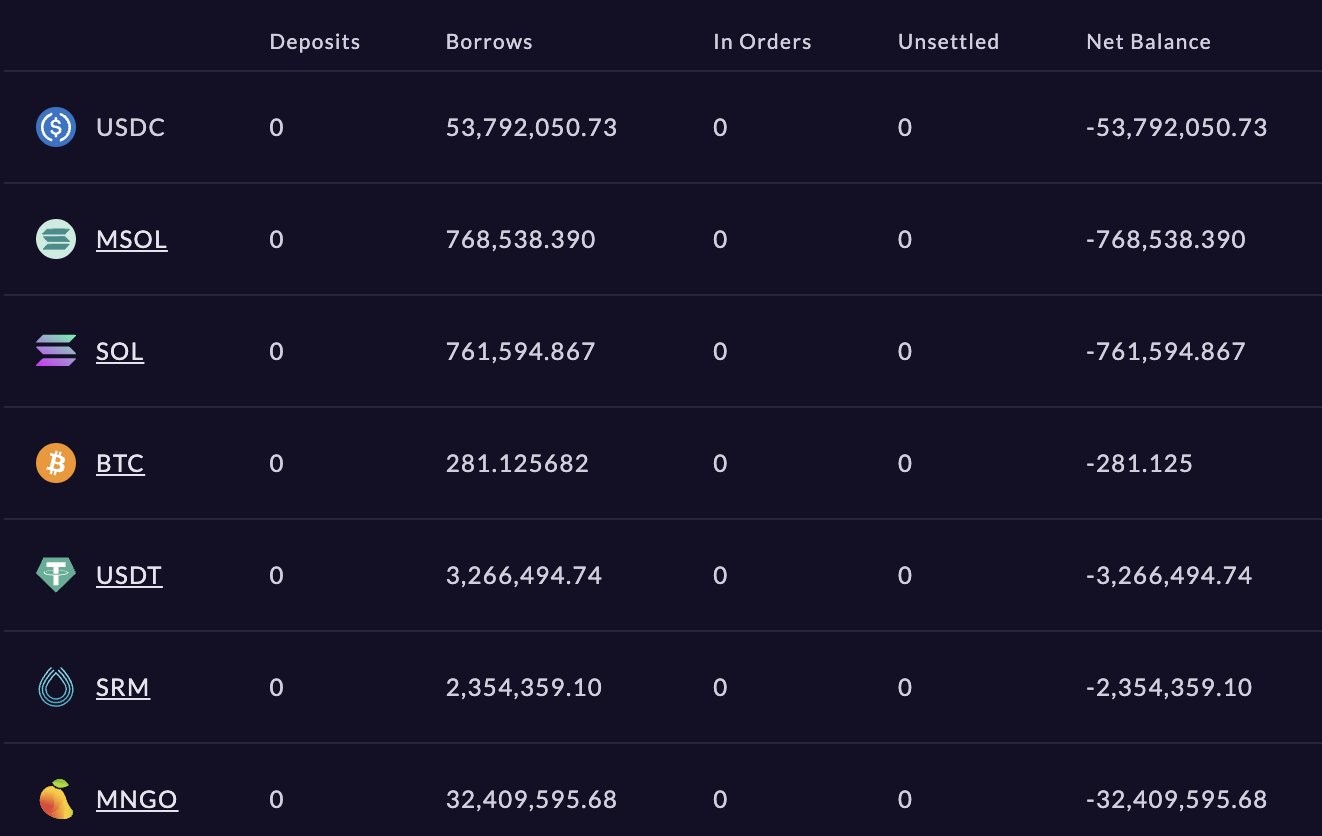Viewport: 1322px width, 836px height.
Task: Select USDC borrows value 53,792,050.73
Action: 531,128
